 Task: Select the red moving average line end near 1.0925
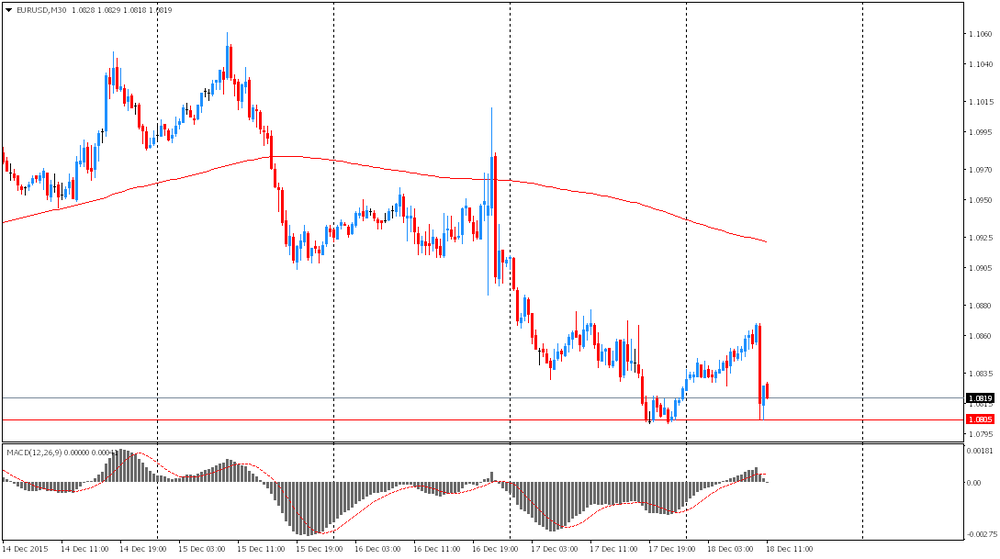point(765,241)
